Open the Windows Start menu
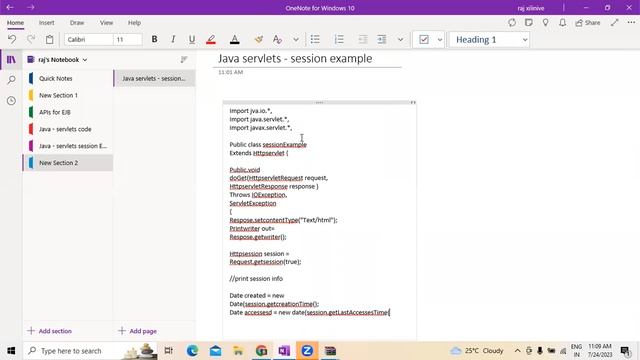Image resolution: width=640 pixels, height=360 pixels. coord(11,351)
